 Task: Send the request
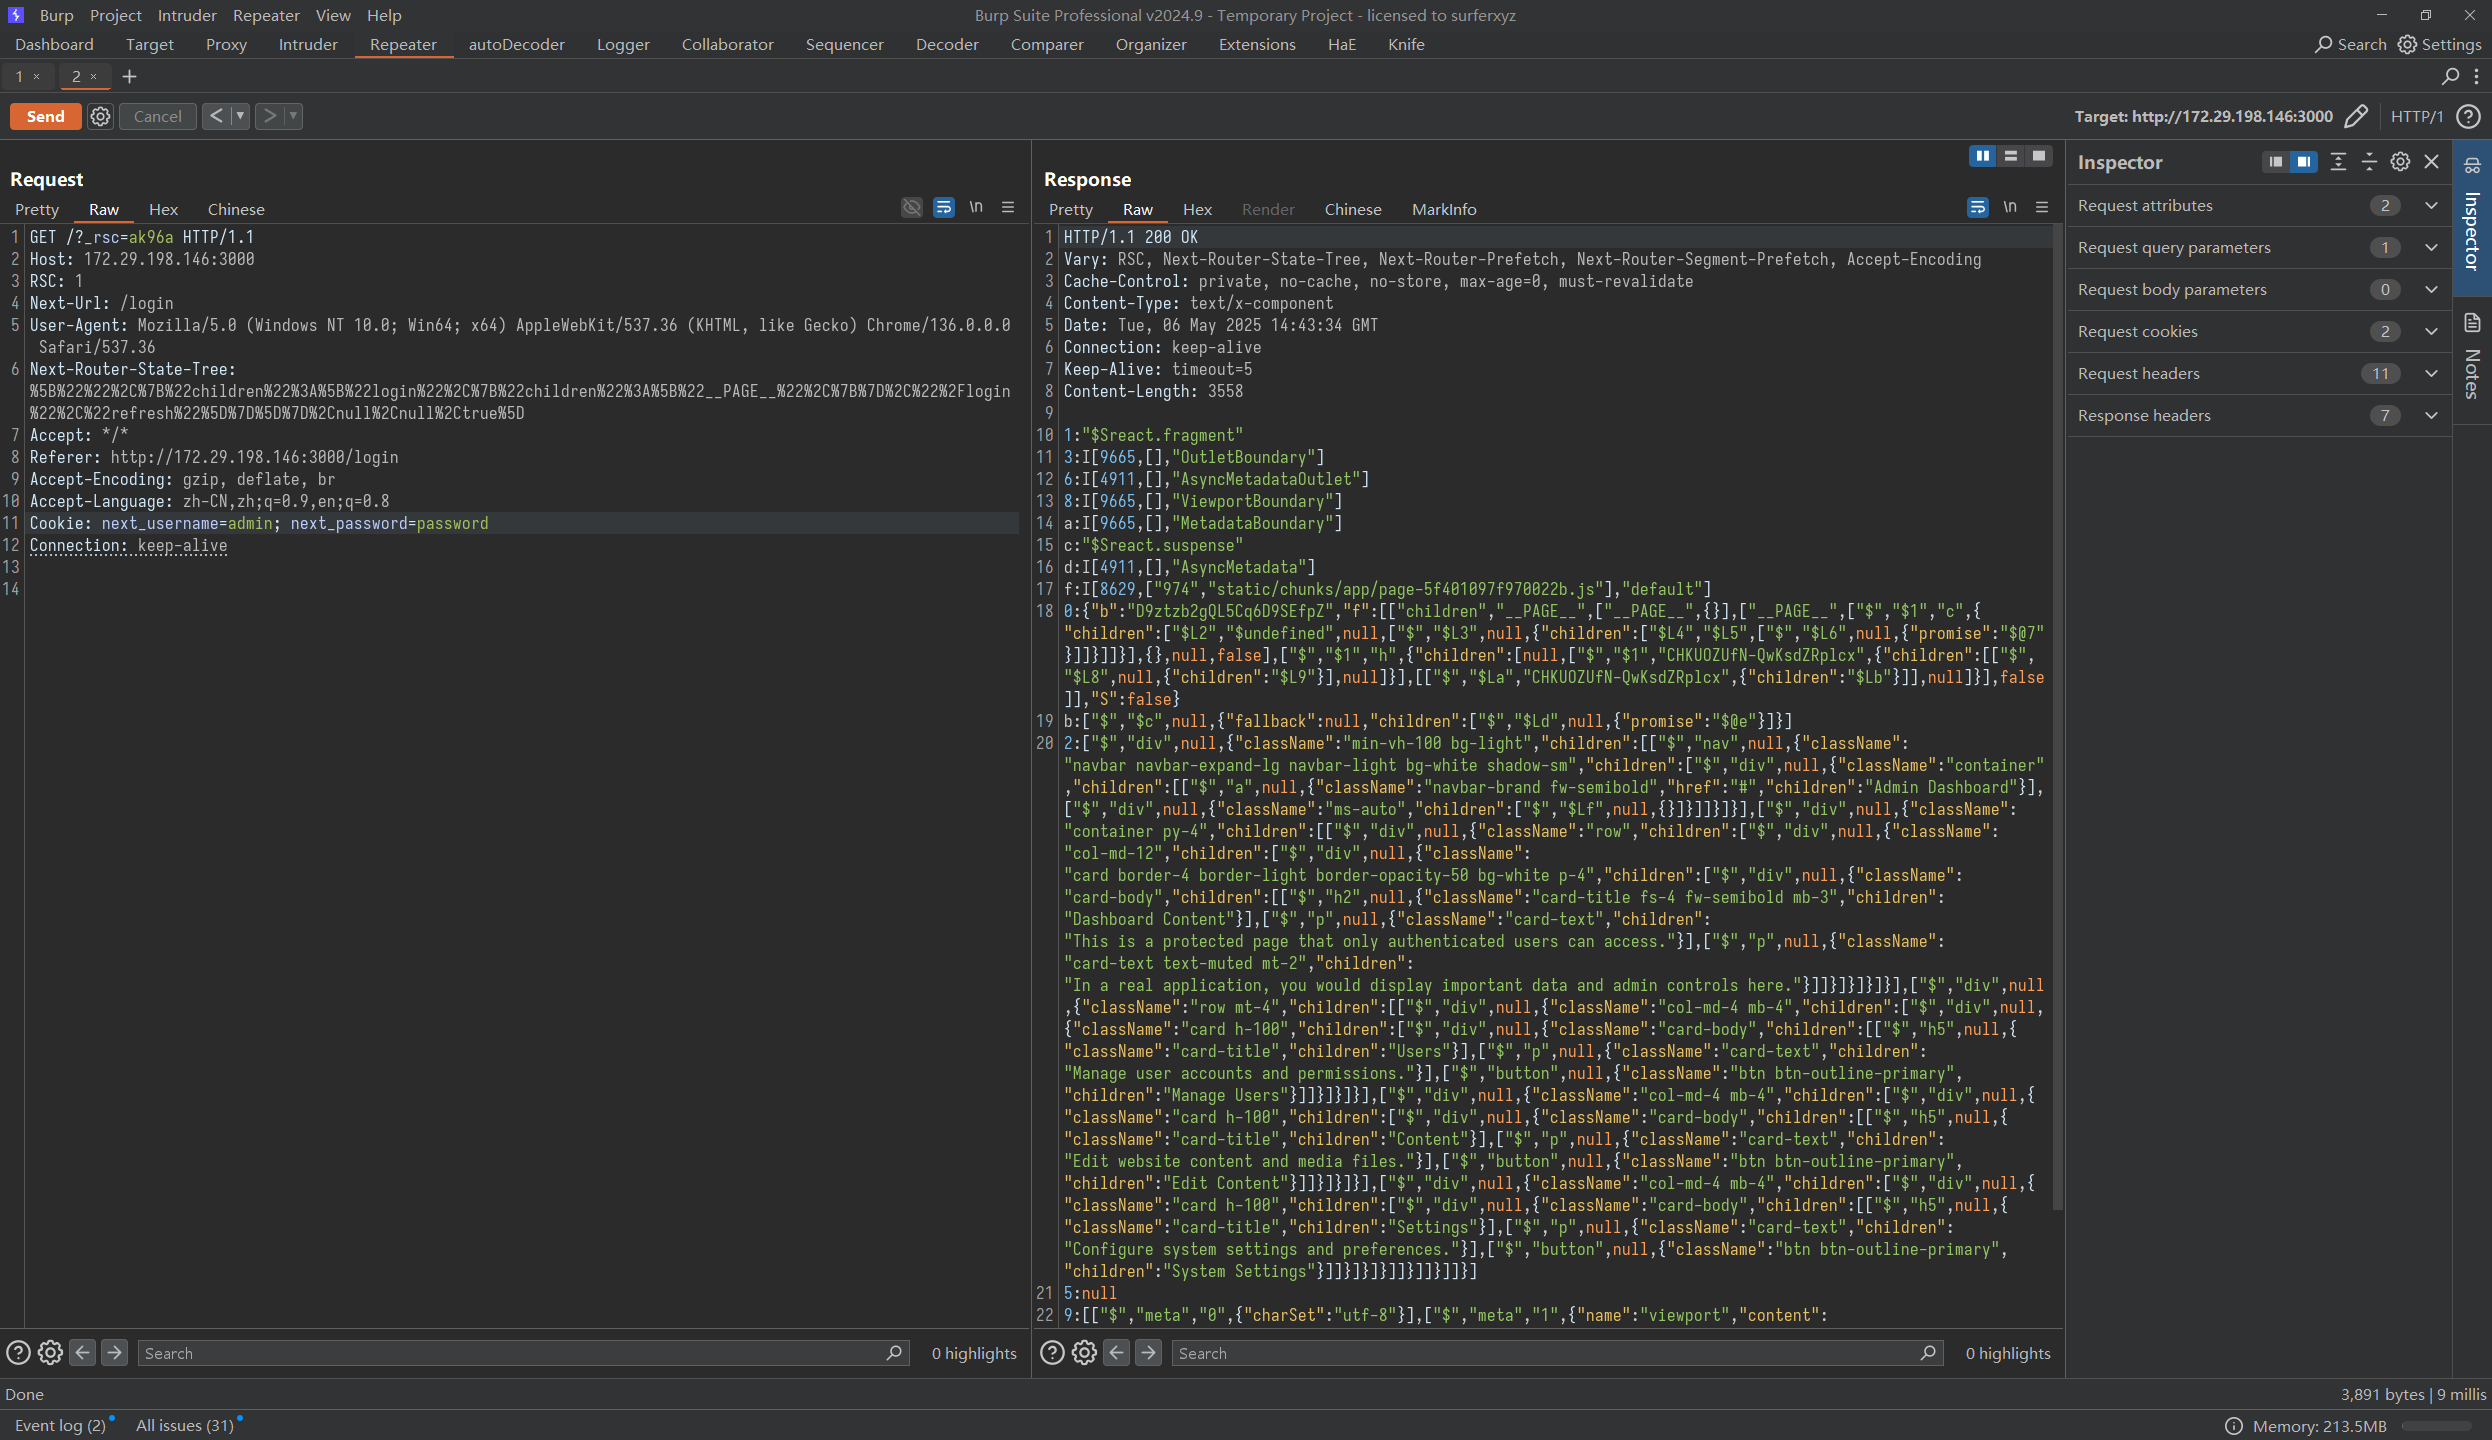[45, 116]
